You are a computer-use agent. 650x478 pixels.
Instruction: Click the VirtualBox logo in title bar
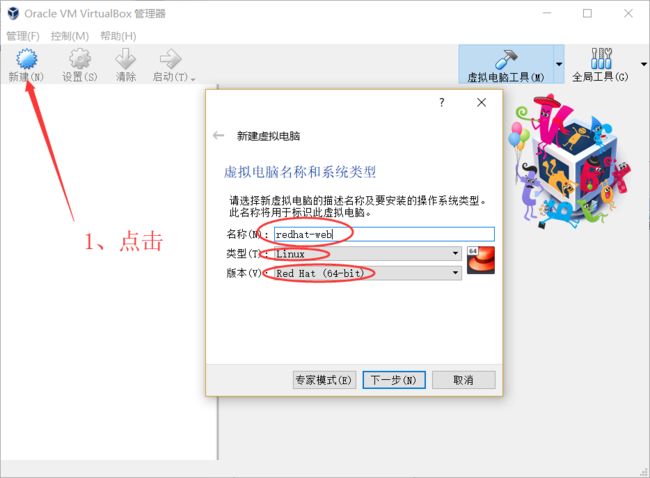click(x=13, y=14)
